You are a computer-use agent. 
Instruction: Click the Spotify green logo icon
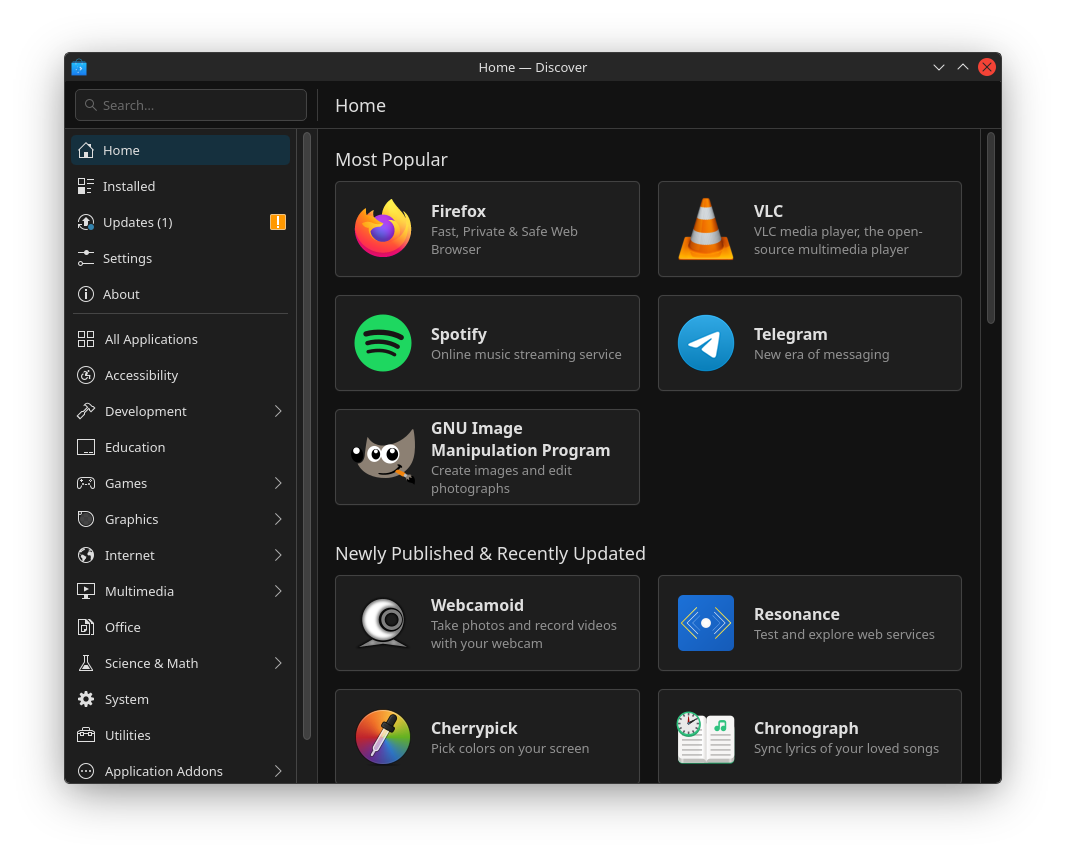[x=383, y=343]
